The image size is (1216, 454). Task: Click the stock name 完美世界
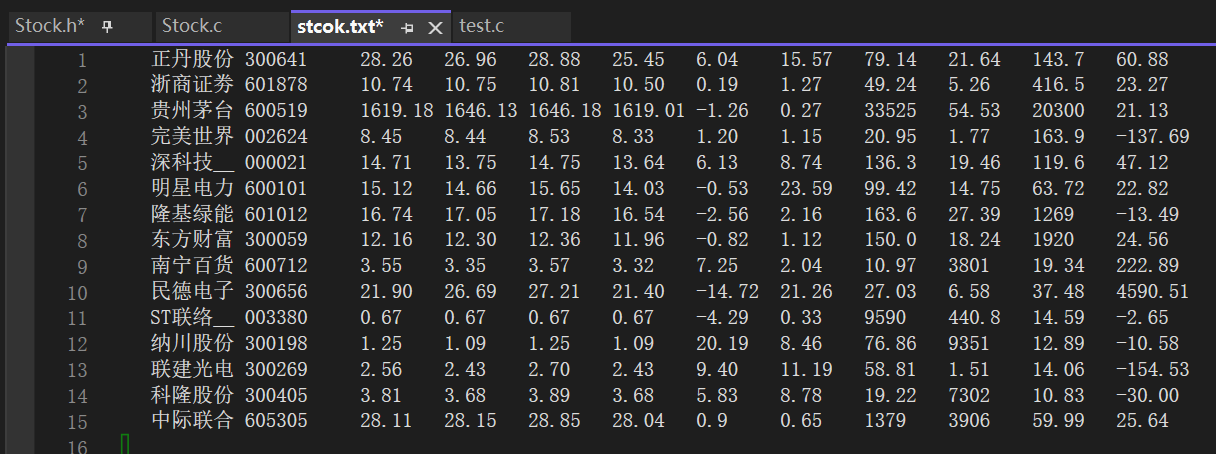coord(192,136)
